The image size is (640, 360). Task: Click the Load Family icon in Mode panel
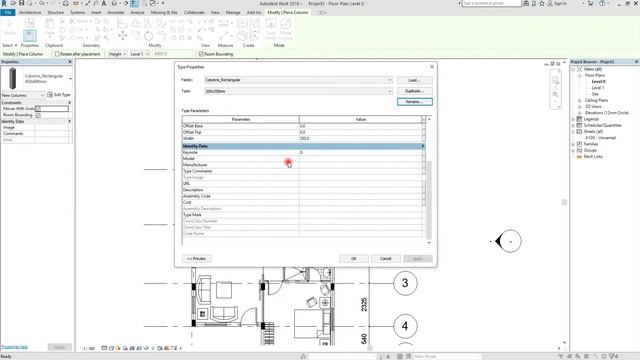[271, 24]
